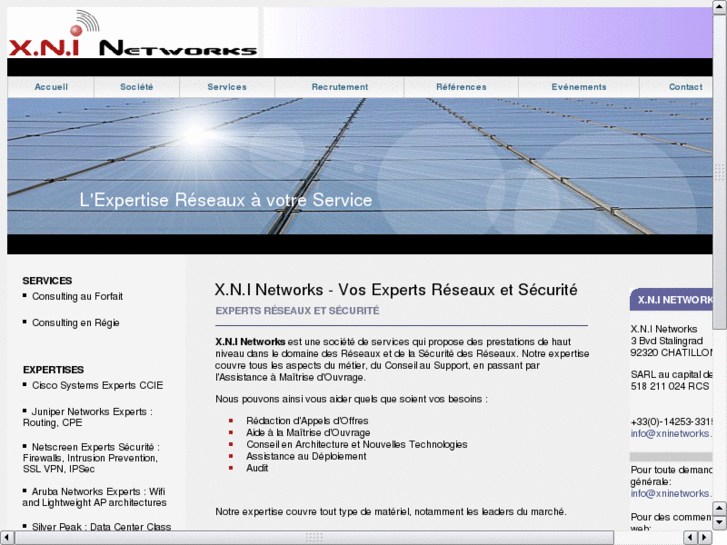Navigate to the Contact page
Viewport: 727px width, 545px height.
tap(685, 87)
